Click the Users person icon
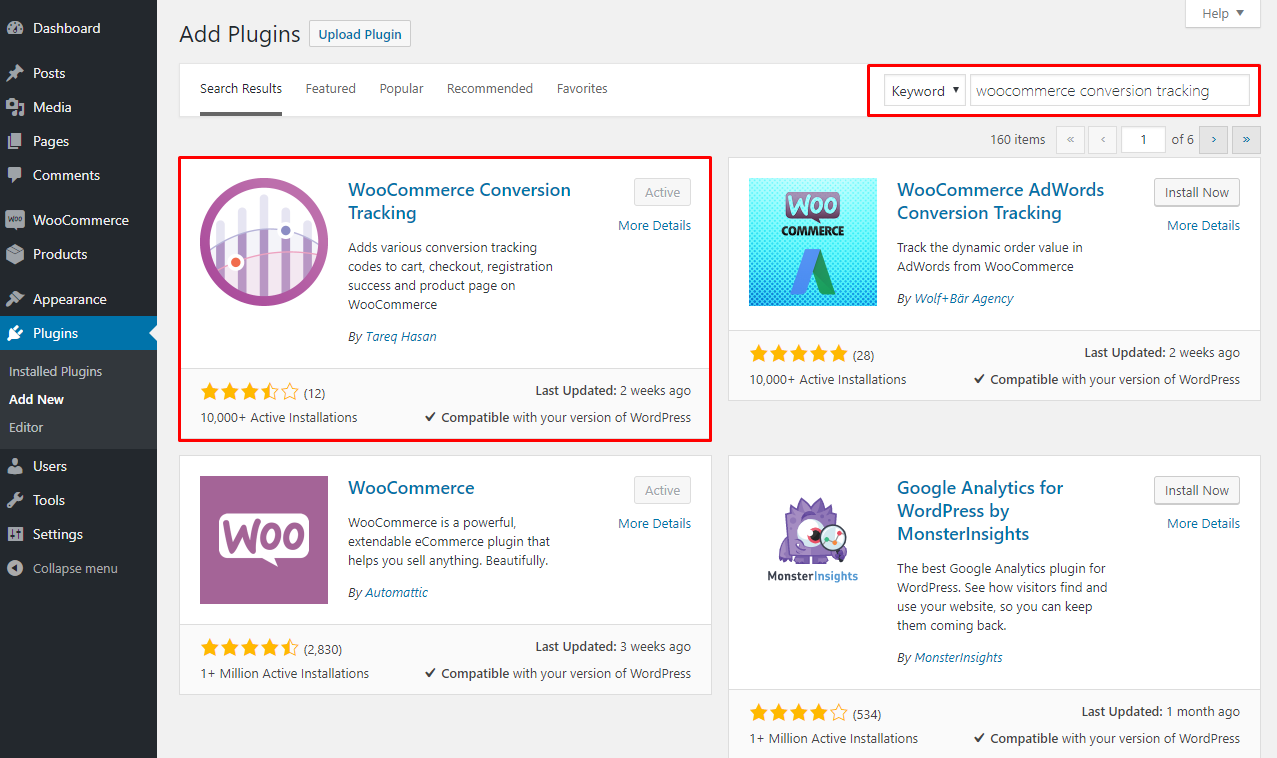Screen dimensions: 1277x758 coord(15,466)
